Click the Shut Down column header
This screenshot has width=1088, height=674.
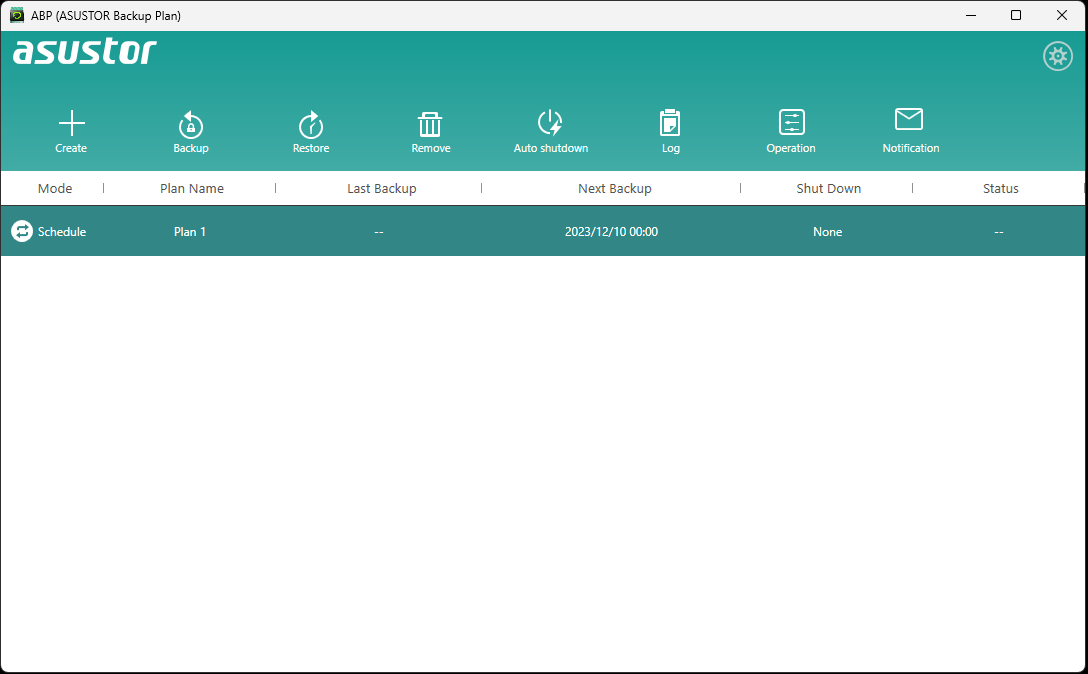tap(828, 188)
